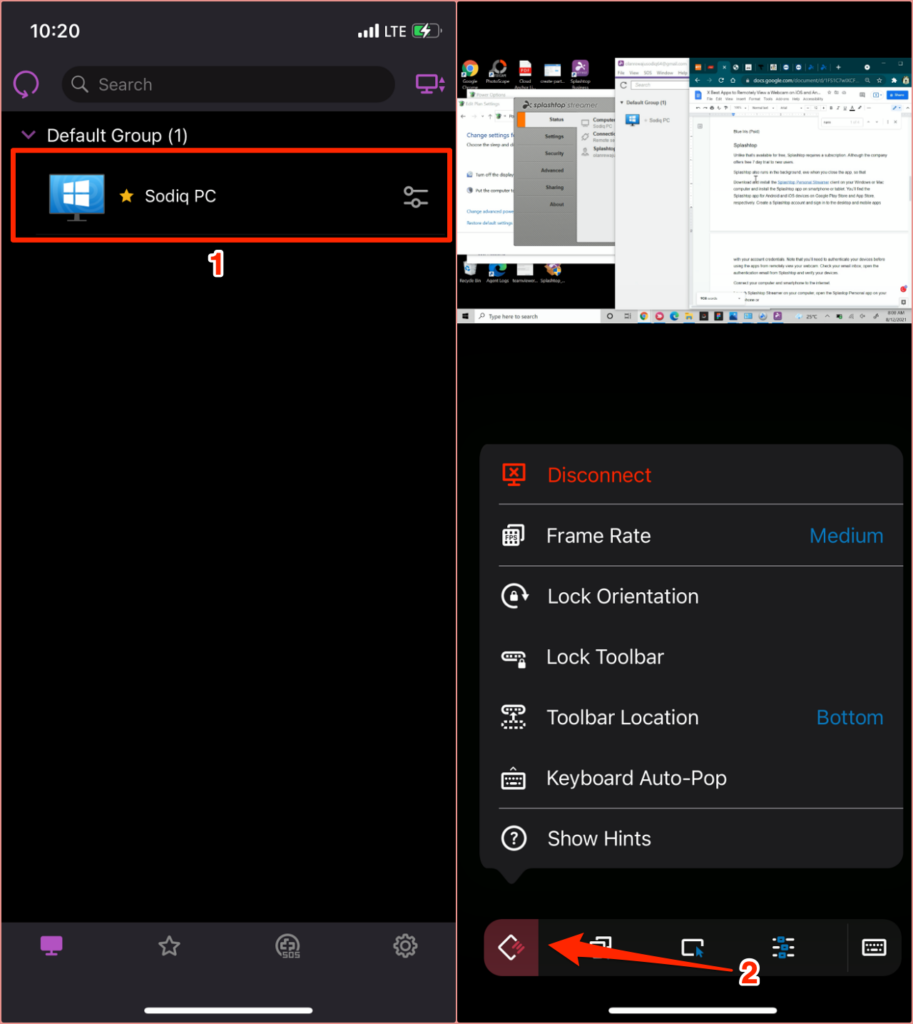Viewport: 913px width, 1024px height.
Task: Change Frame Rate from Medium
Action: click(845, 536)
